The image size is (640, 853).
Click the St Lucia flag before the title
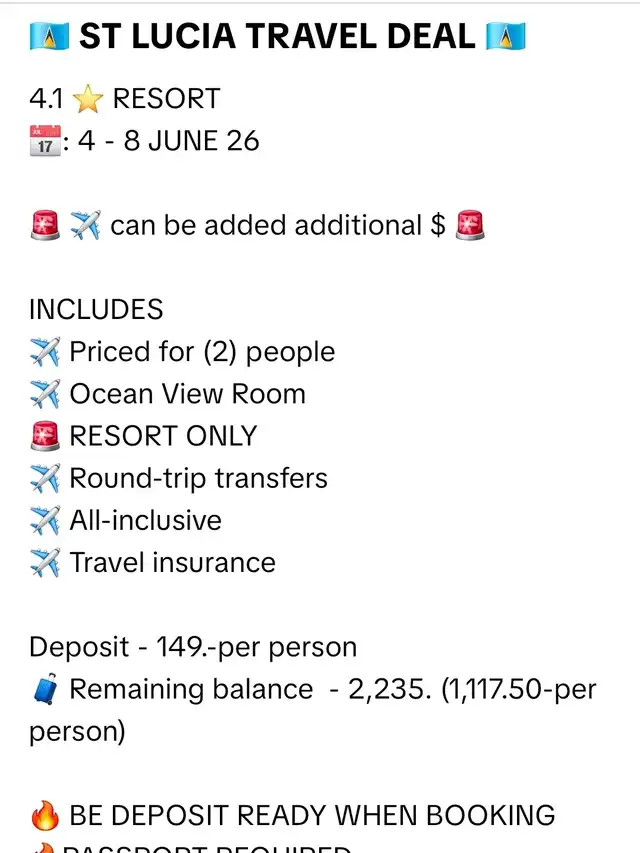pyautogui.click(x=49, y=36)
